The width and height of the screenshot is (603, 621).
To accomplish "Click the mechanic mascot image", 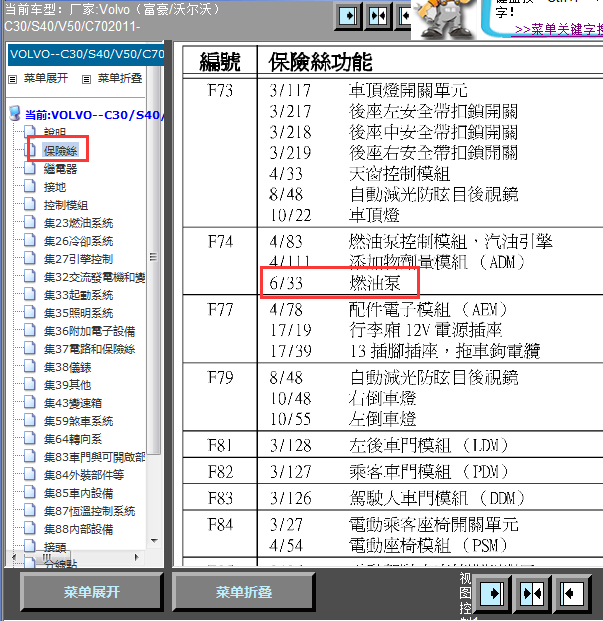I will click(x=443, y=19).
